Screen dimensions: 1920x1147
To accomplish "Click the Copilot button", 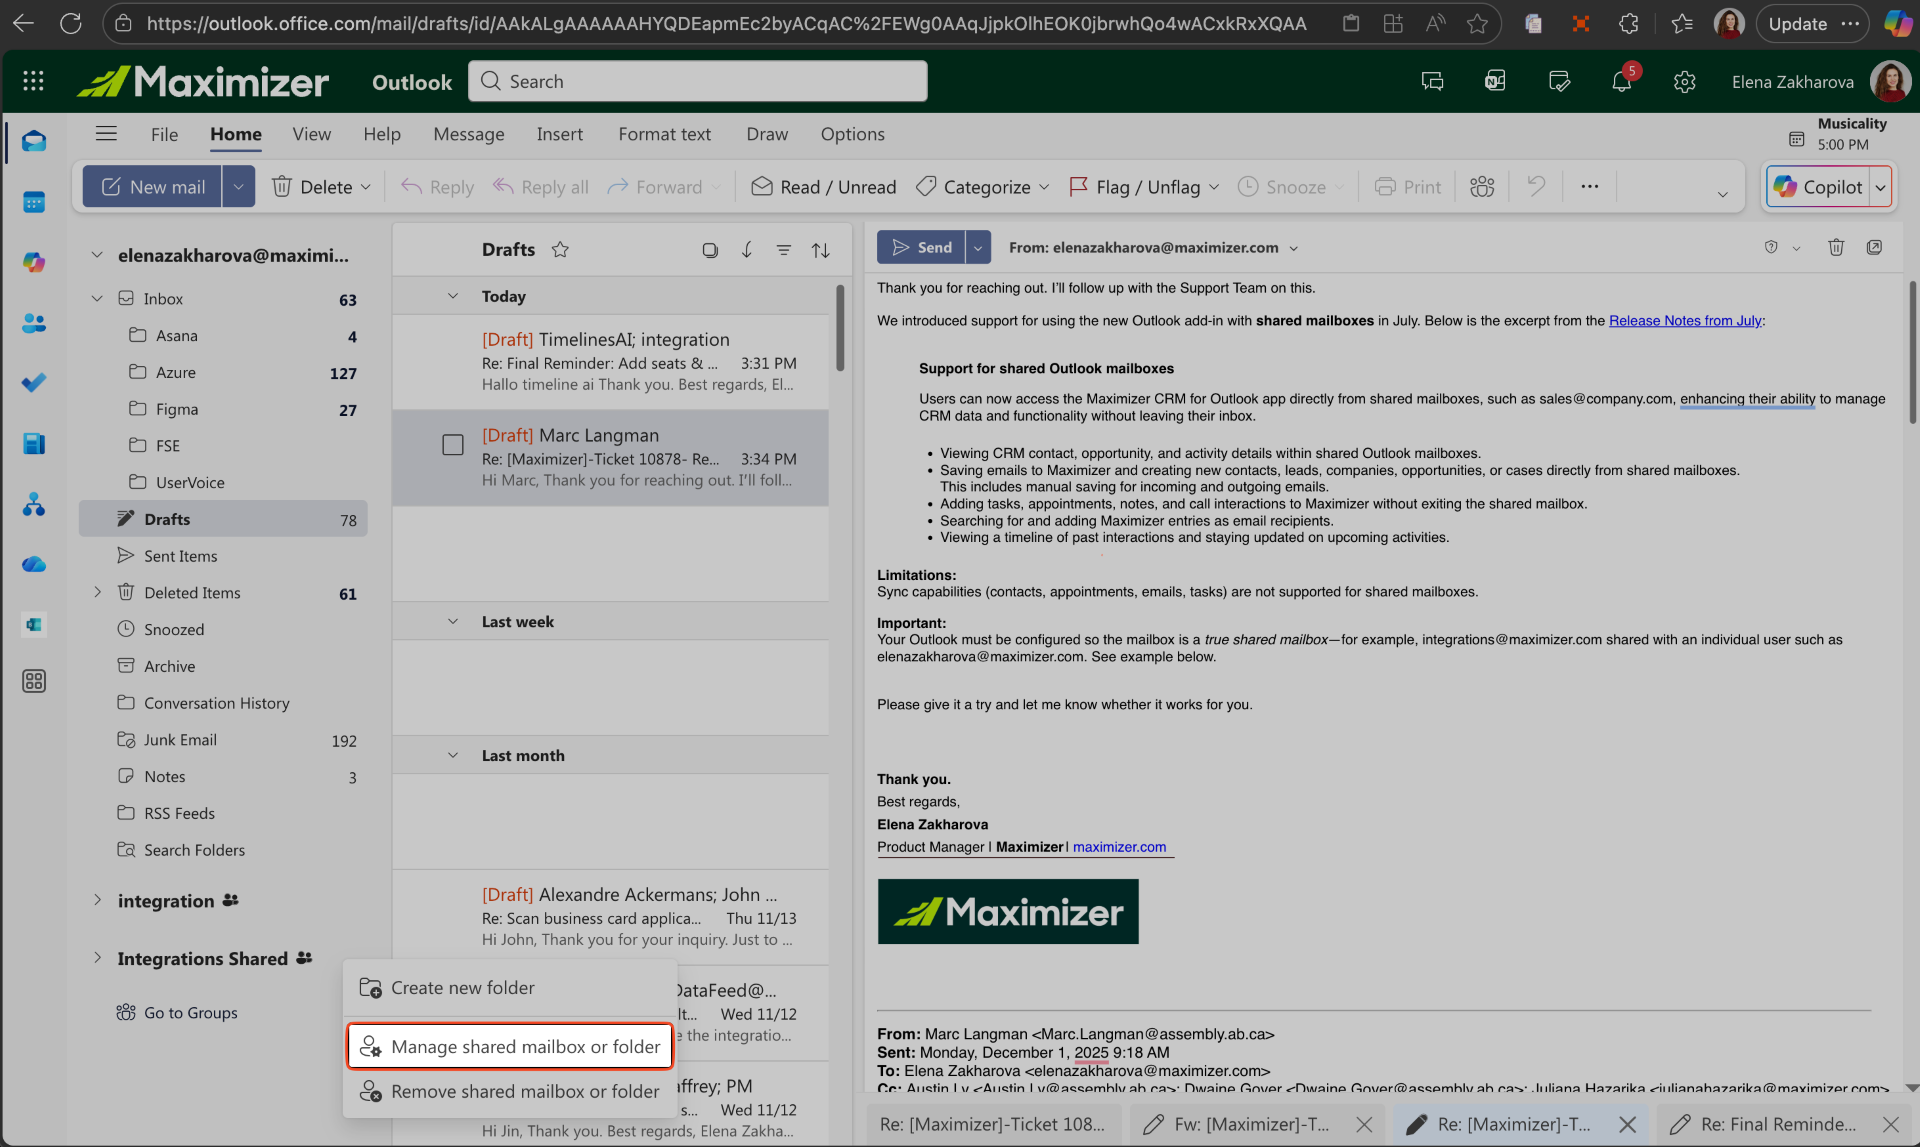I will [1819, 187].
